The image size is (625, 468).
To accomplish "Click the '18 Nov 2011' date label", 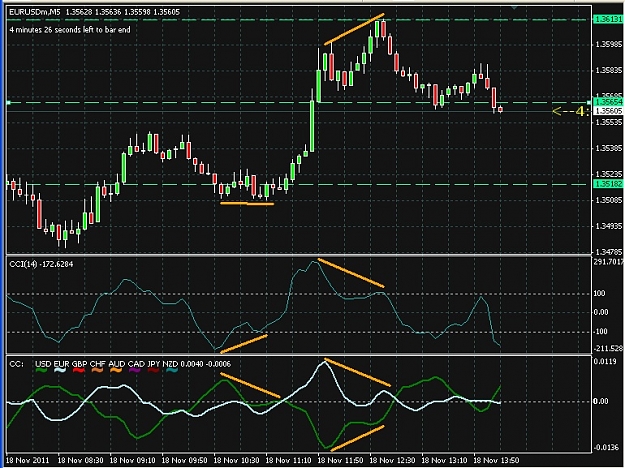I will [x=28, y=460].
